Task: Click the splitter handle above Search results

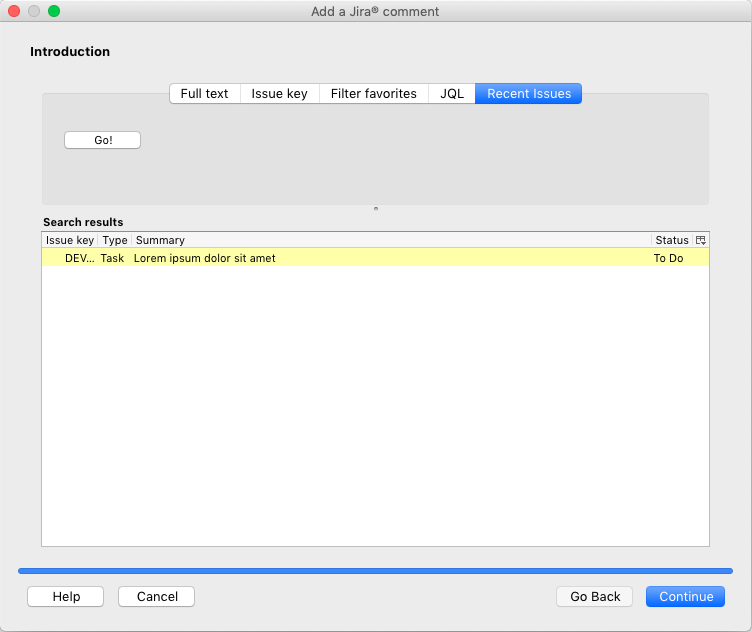Action: point(376,209)
